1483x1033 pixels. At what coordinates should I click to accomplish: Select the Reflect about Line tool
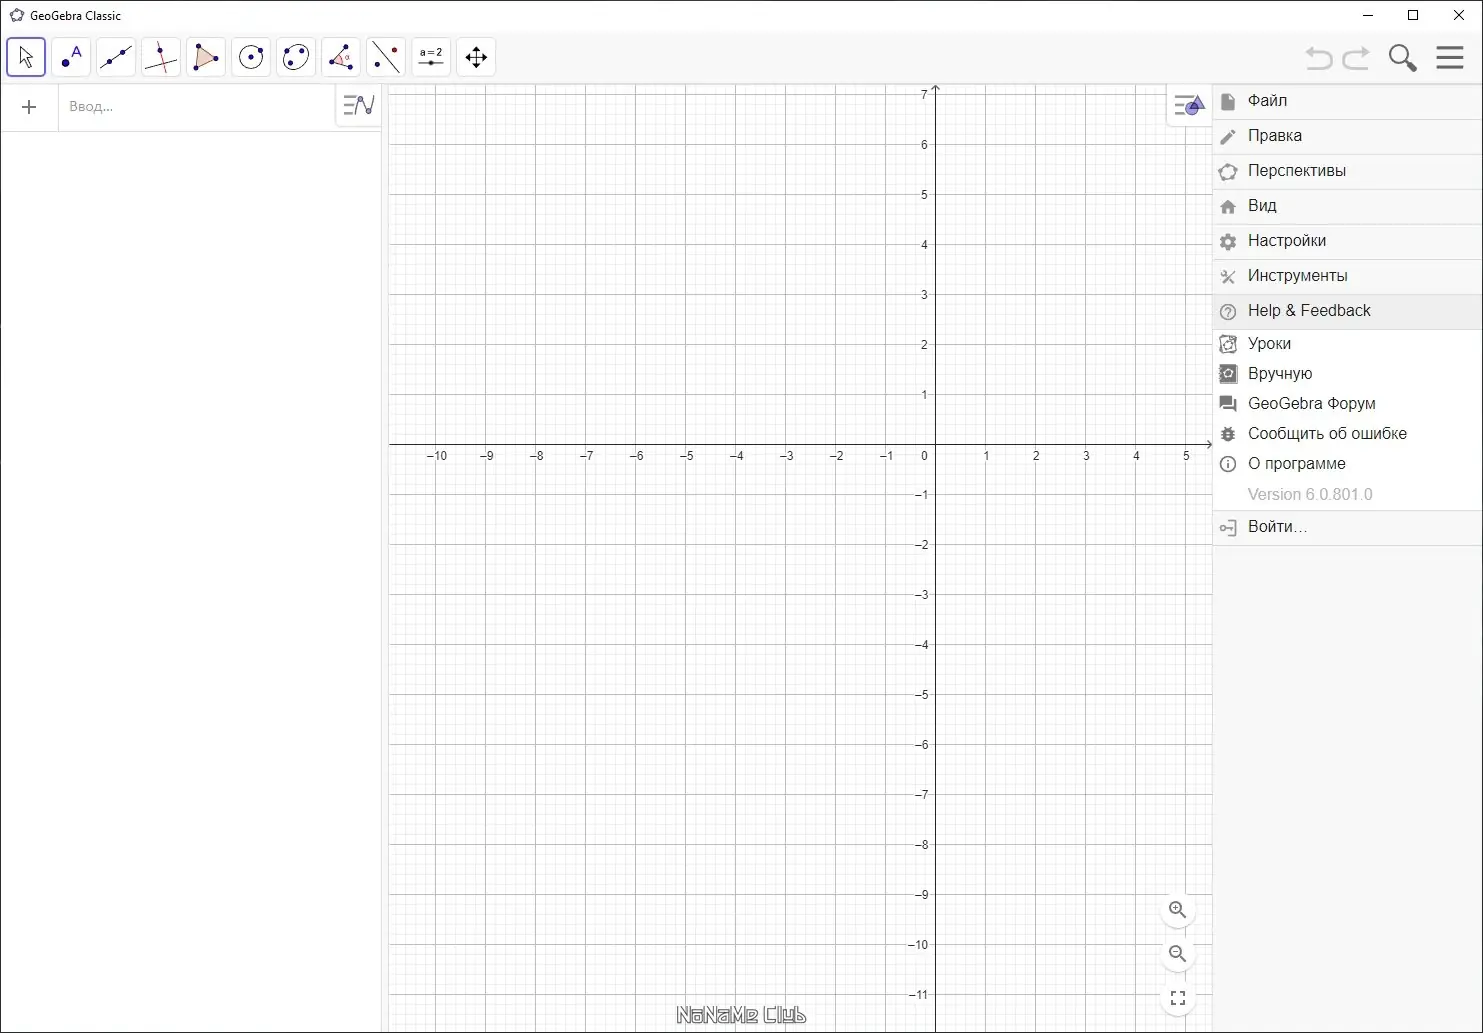[x=386, y=57]
